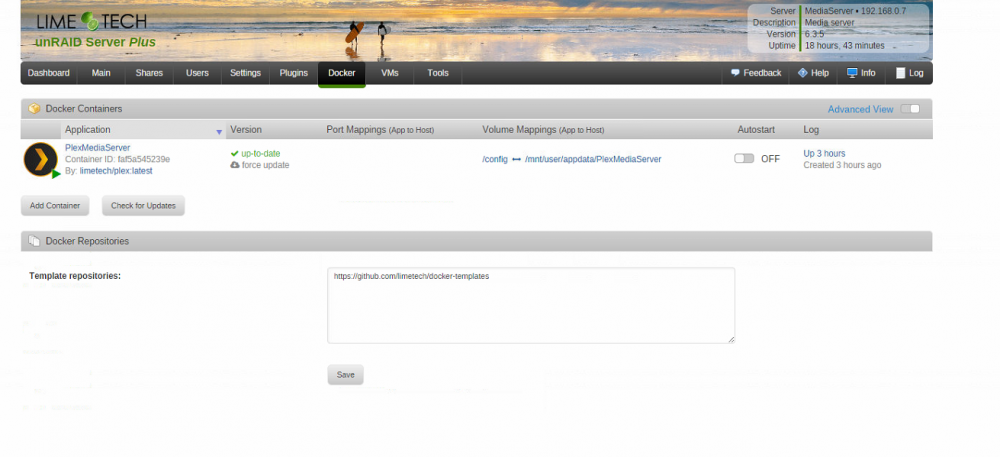The image size is (1000, 457).
Task: Sort by the Application column arrow
Action: point(219,132)
